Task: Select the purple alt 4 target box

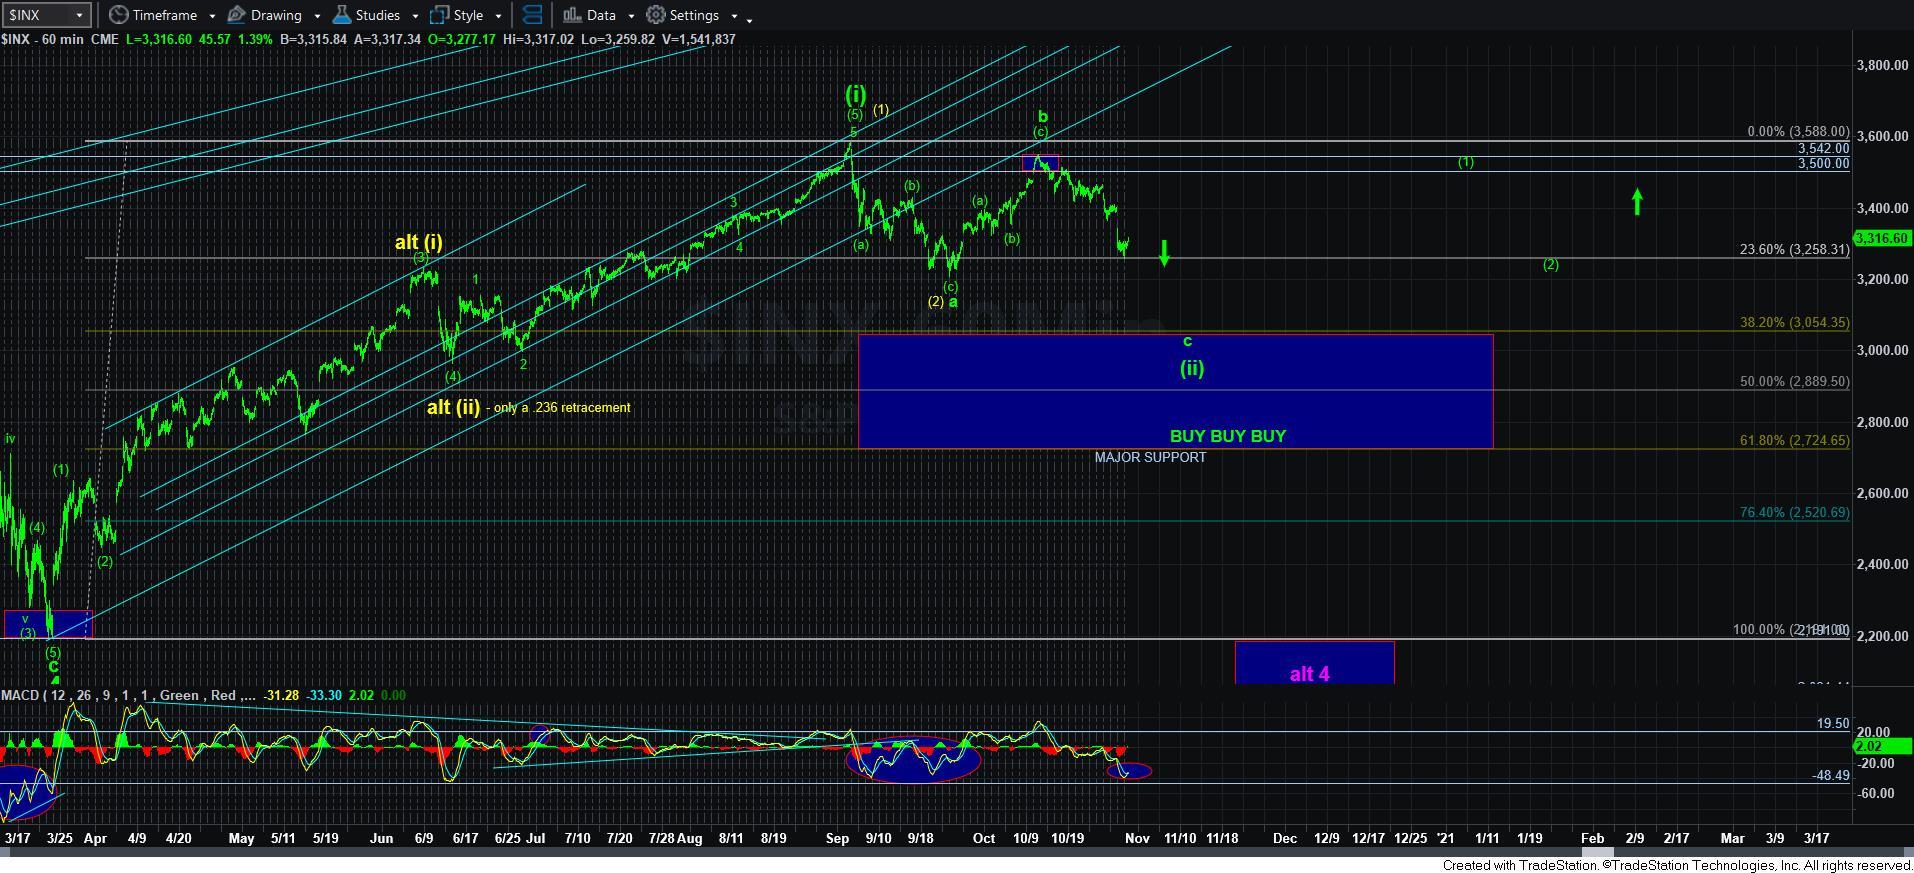Action: (1313, 663)
